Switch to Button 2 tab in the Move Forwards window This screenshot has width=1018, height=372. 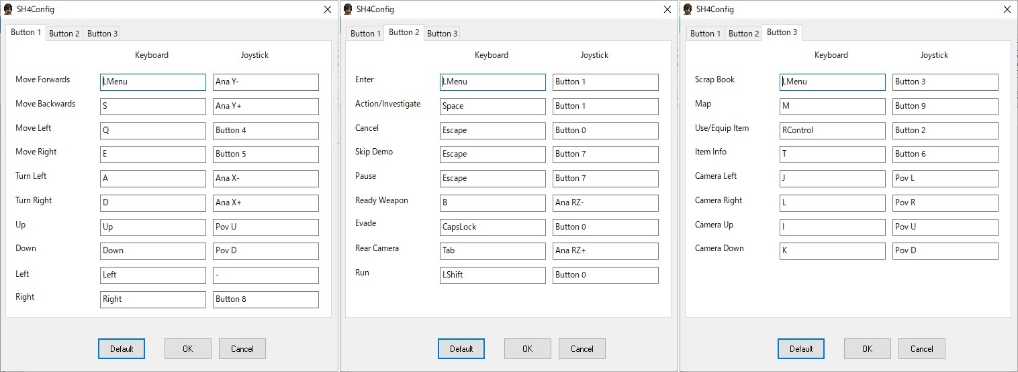[x=64, y=34]
